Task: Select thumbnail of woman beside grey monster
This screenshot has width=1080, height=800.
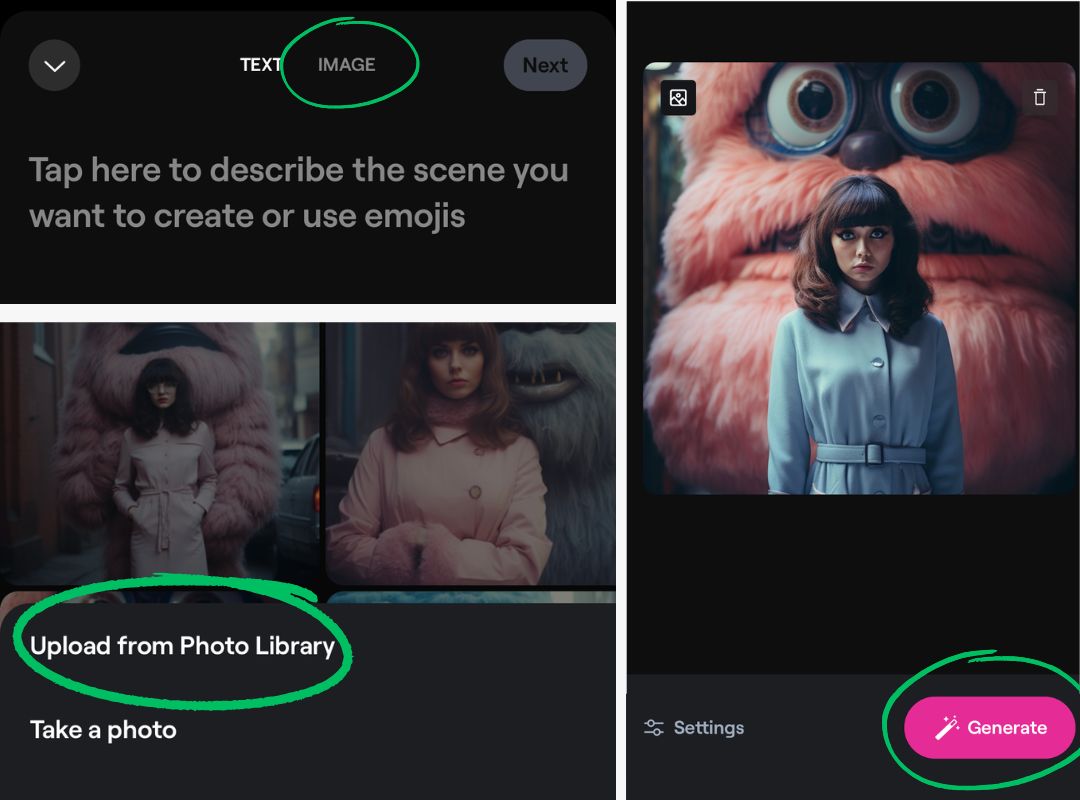Action: [470, 455]
